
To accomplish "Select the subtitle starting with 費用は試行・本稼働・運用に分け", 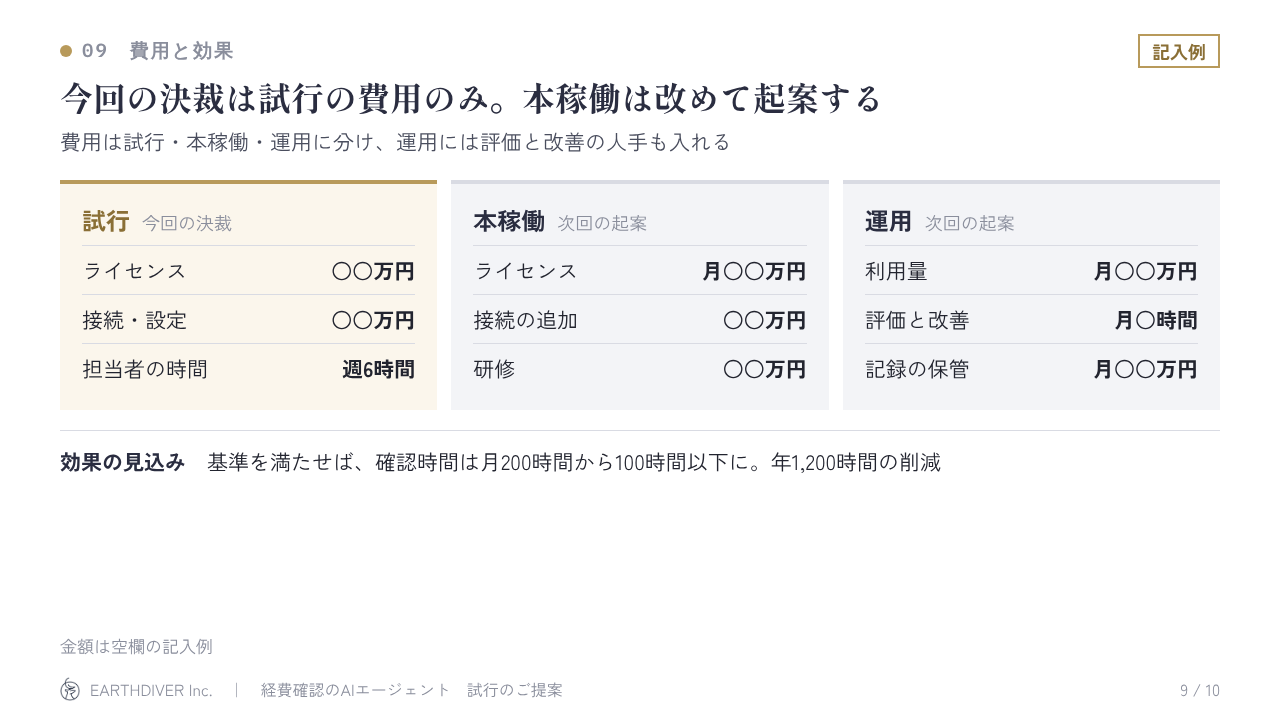I will [x=395, y=142].
